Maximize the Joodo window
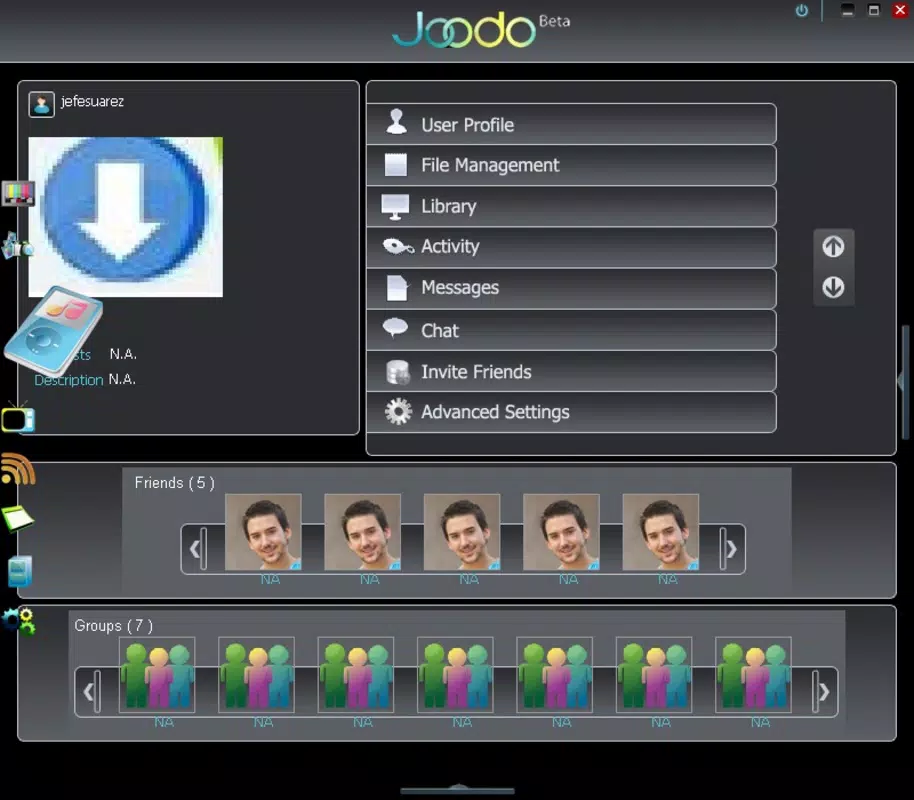Image resolution: width=914 pixels, height=800 pixels. (x=874, y=10)
